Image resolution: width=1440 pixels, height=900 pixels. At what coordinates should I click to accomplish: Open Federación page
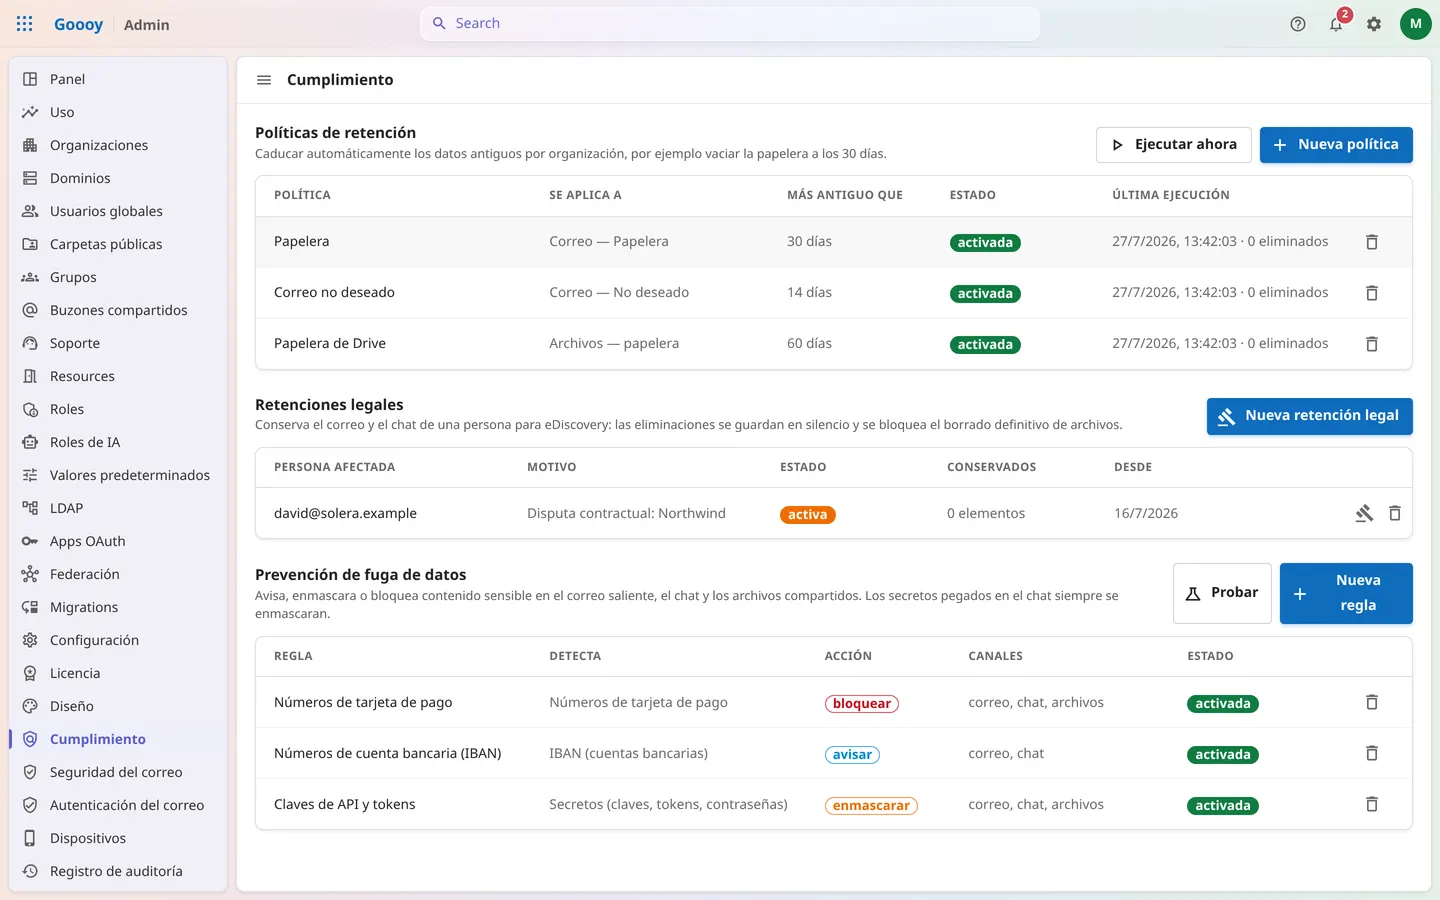pos(118,574)
